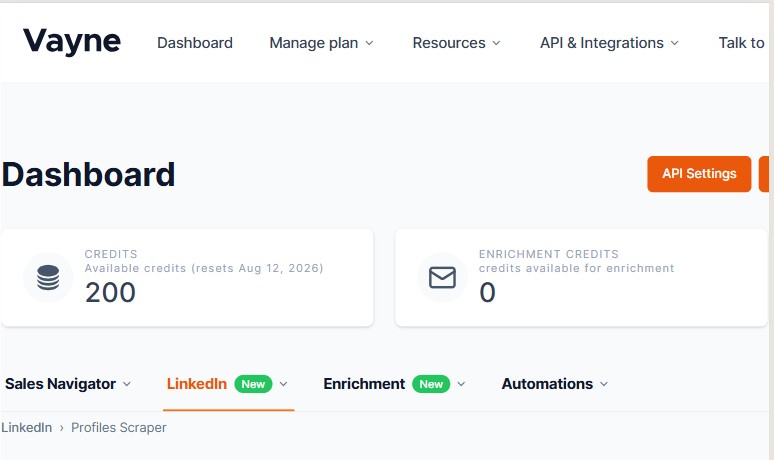Image resolution: width=774 pixels, height=460 pixels.
Task: Expand the Resources dropdown chevron
Action: [x=497, y=43]
